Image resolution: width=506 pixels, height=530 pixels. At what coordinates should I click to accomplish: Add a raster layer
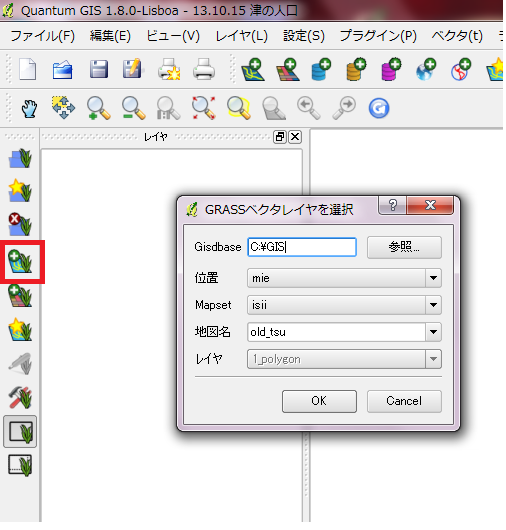[x=288, y=70]
